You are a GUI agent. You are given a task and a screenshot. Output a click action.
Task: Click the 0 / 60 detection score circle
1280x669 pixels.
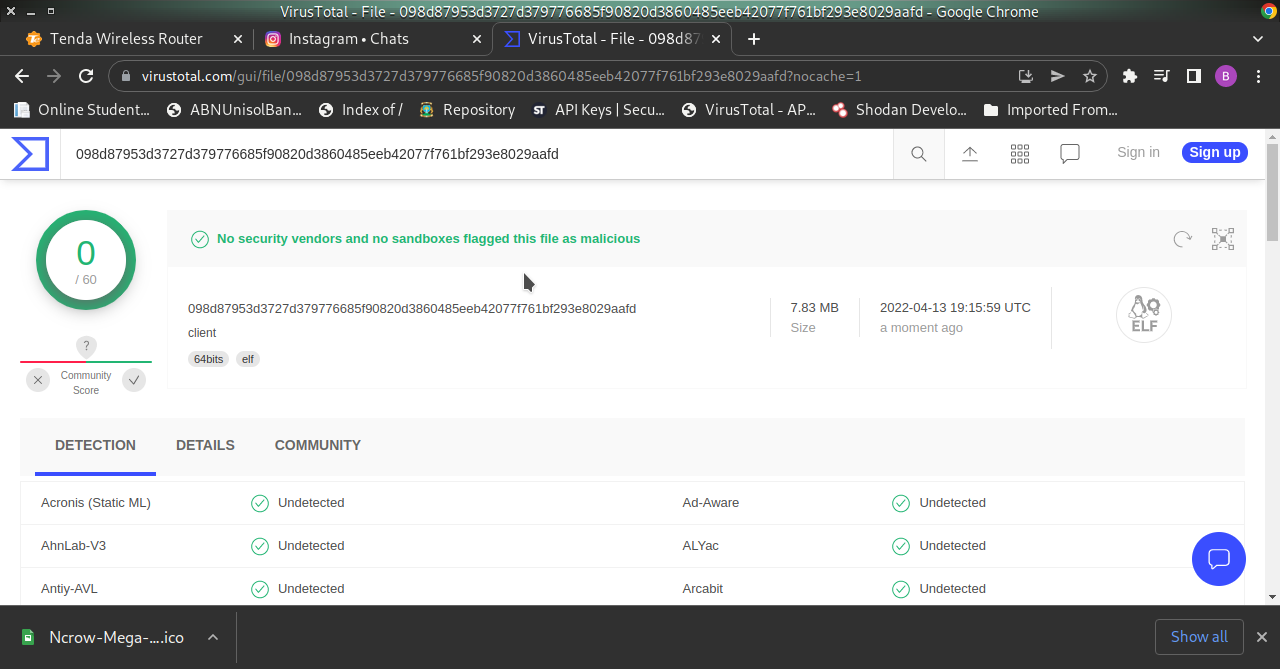(x=86, y=261)
